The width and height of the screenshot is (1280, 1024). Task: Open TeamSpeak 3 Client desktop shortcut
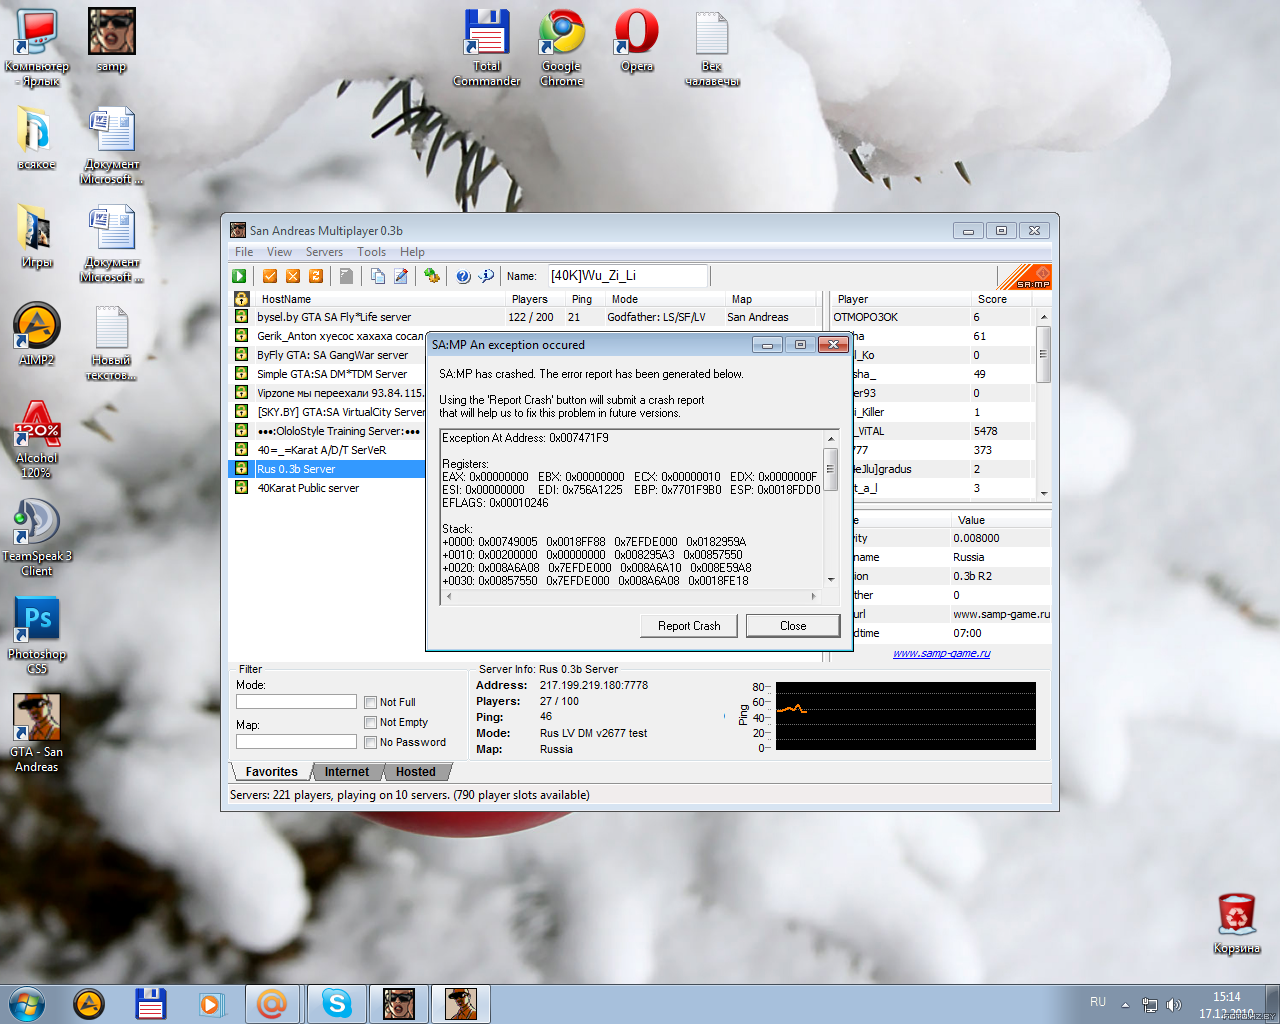coord(37,537)
